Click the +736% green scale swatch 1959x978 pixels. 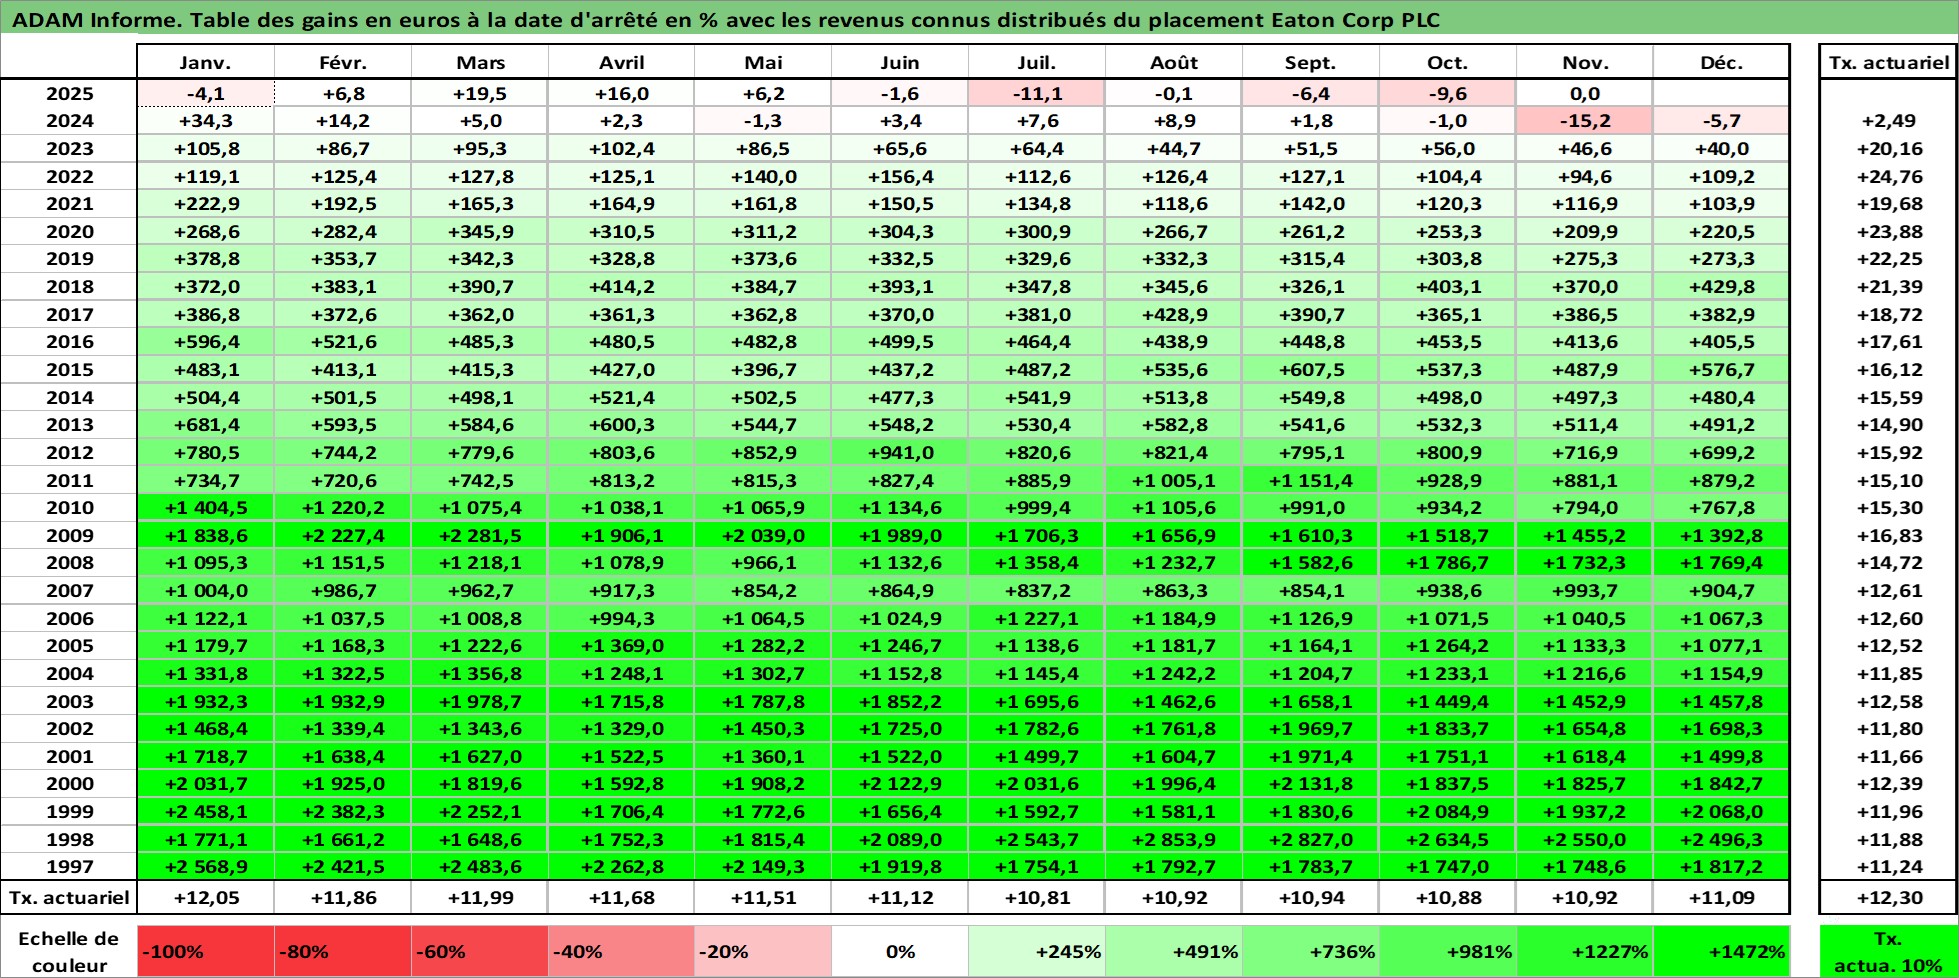(x=1310, y=952)
